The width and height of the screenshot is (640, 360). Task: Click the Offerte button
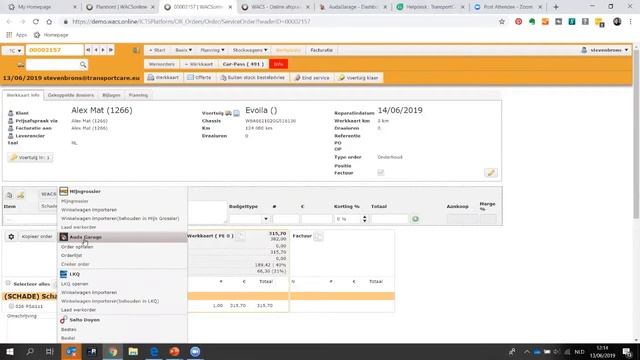200,78
